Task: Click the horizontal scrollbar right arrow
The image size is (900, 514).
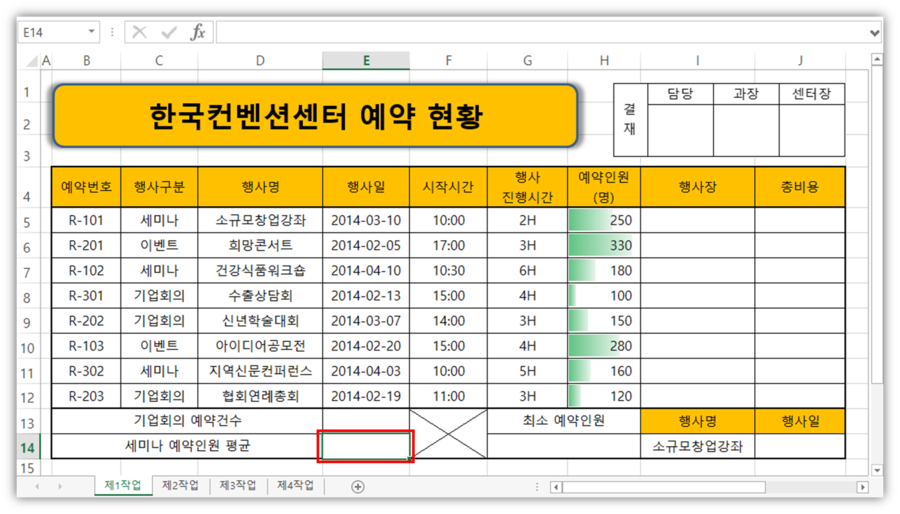Action: pyautogui.click(x=863, y=487)
